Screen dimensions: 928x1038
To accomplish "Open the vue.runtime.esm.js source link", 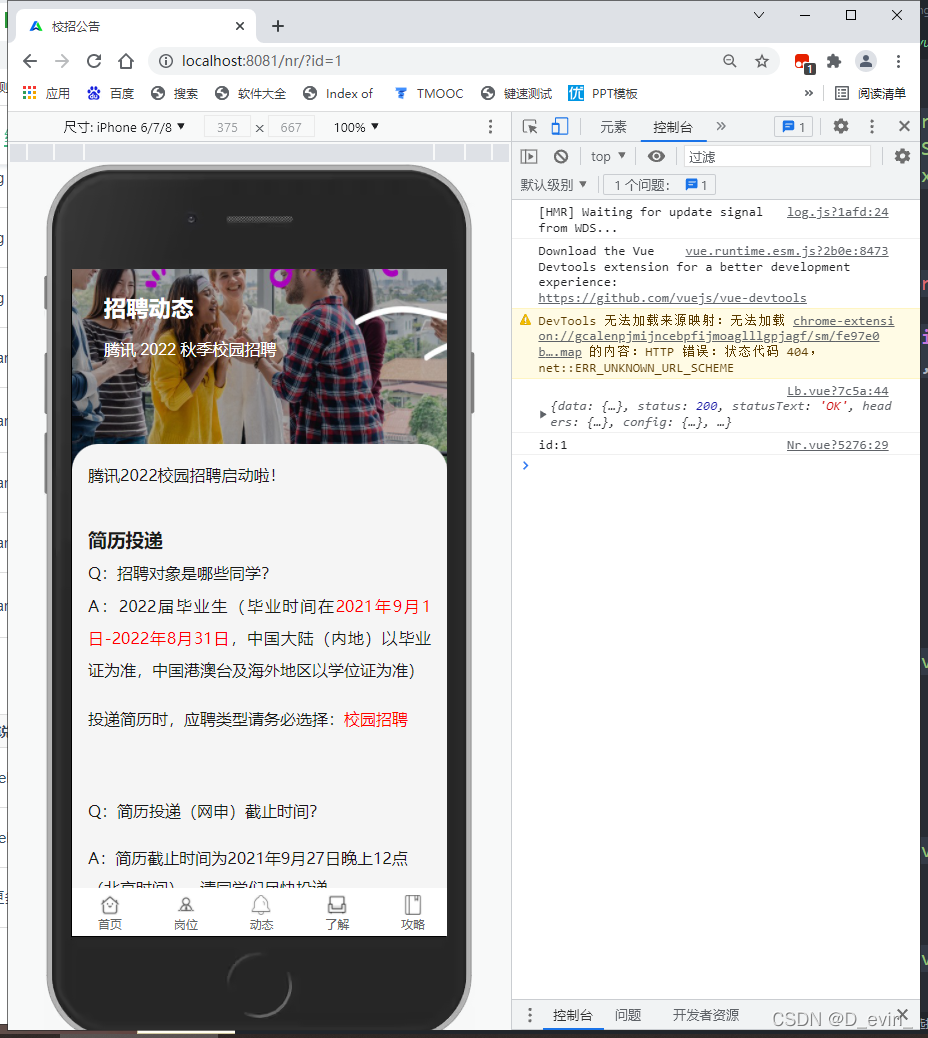I will point(786,251).
